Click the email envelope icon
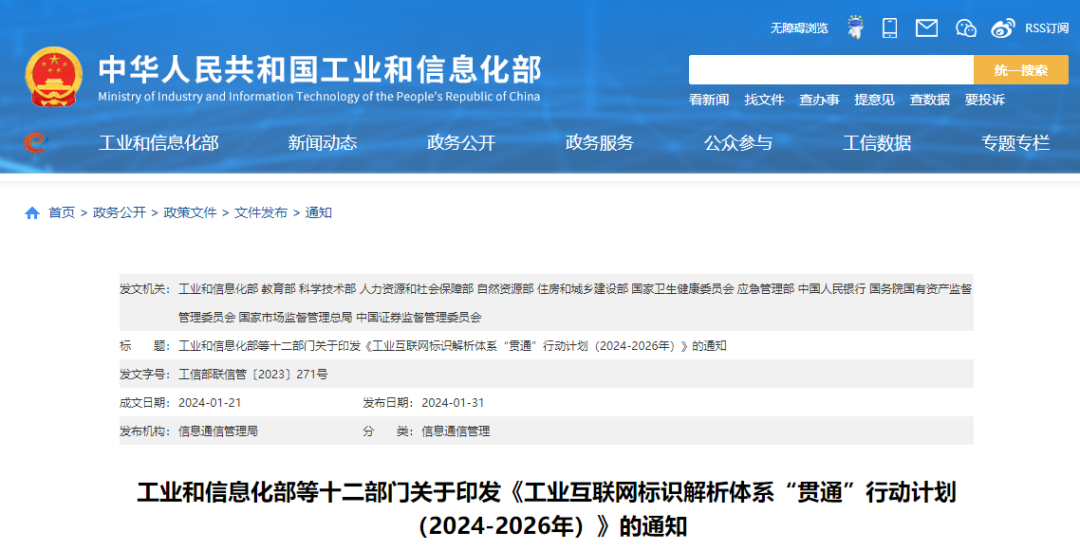This screenshot has width=1080, height=550. [x=926, y=28]
